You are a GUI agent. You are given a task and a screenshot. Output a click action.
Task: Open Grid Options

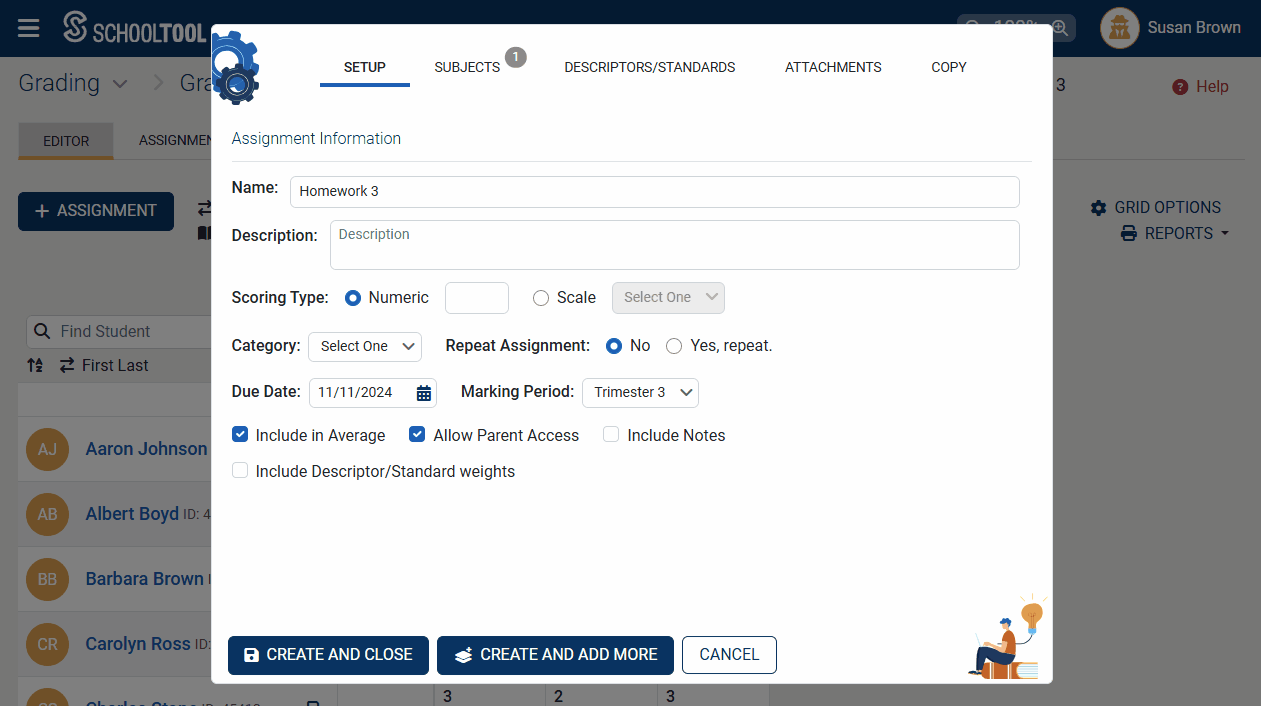tap(1156, 208)
